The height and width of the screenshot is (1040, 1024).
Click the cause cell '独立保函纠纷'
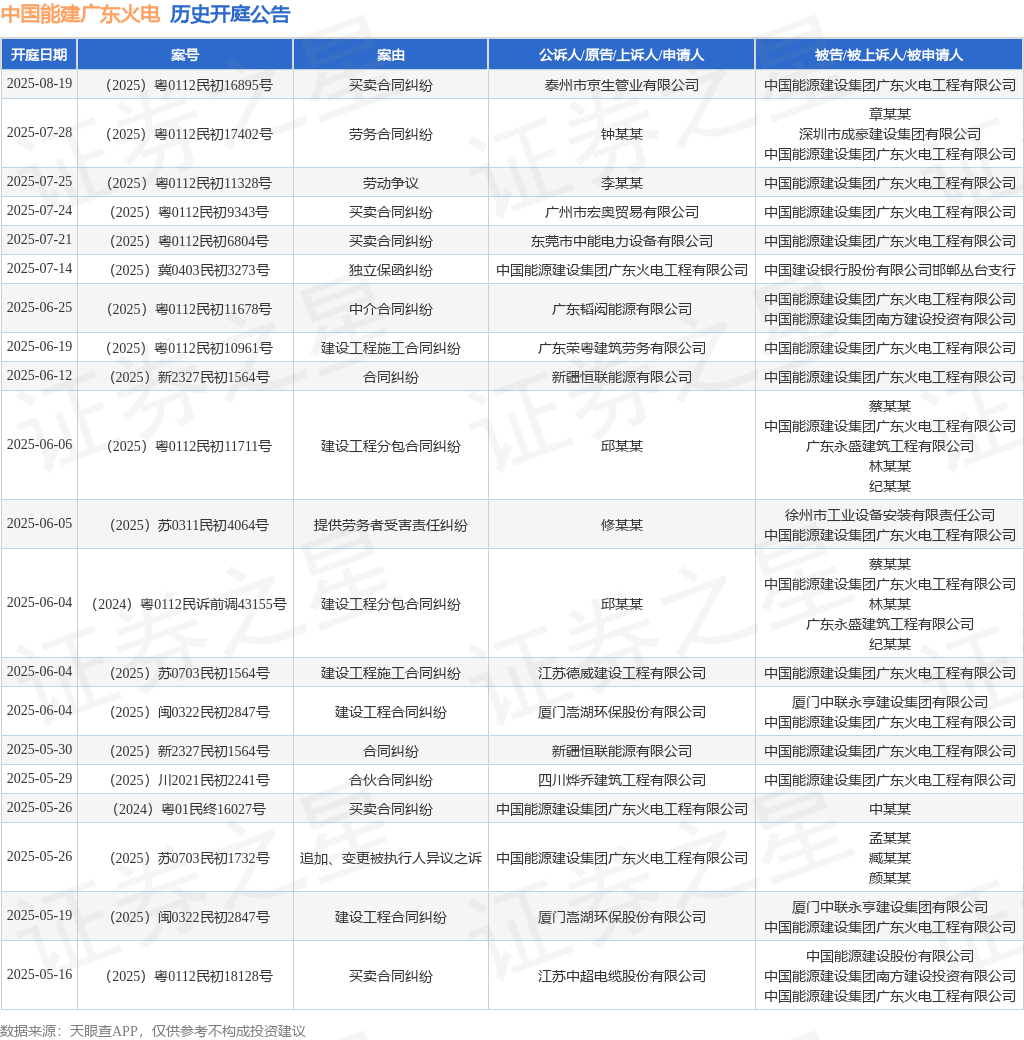391,271
